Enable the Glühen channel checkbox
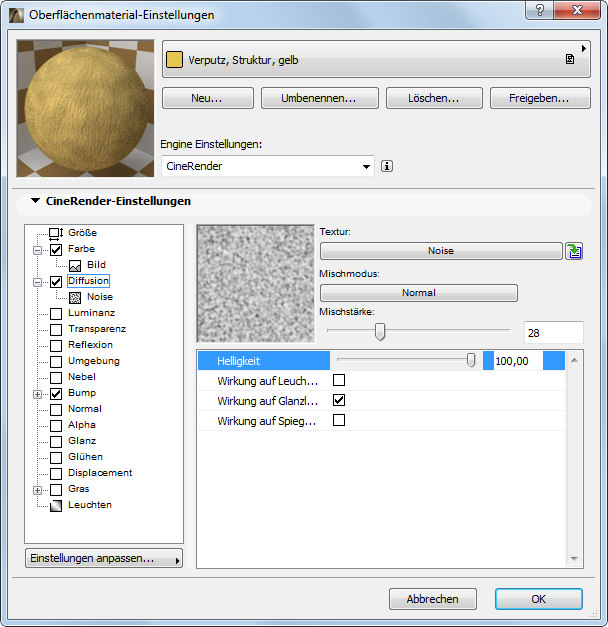Viewport: 608px width, 627px height. pyautogui.click(x=56, y=458)
